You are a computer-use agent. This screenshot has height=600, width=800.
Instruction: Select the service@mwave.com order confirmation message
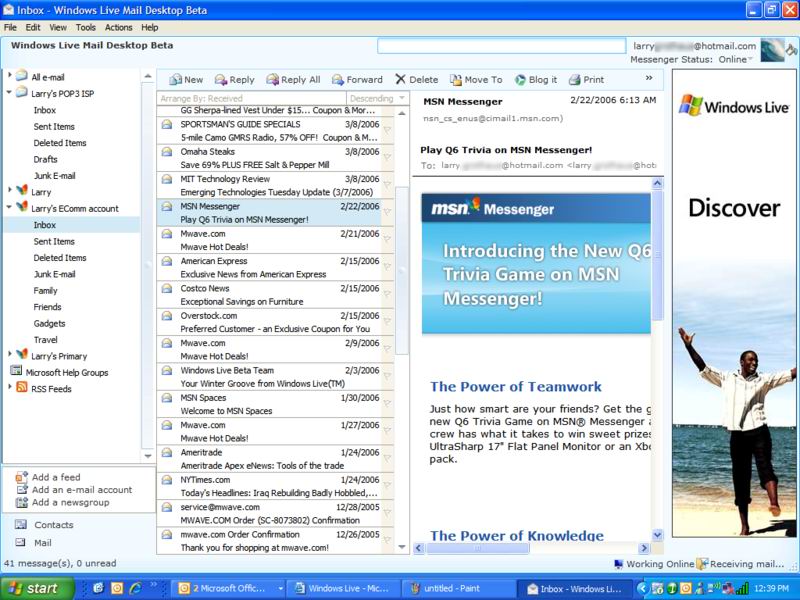(275, 514)
